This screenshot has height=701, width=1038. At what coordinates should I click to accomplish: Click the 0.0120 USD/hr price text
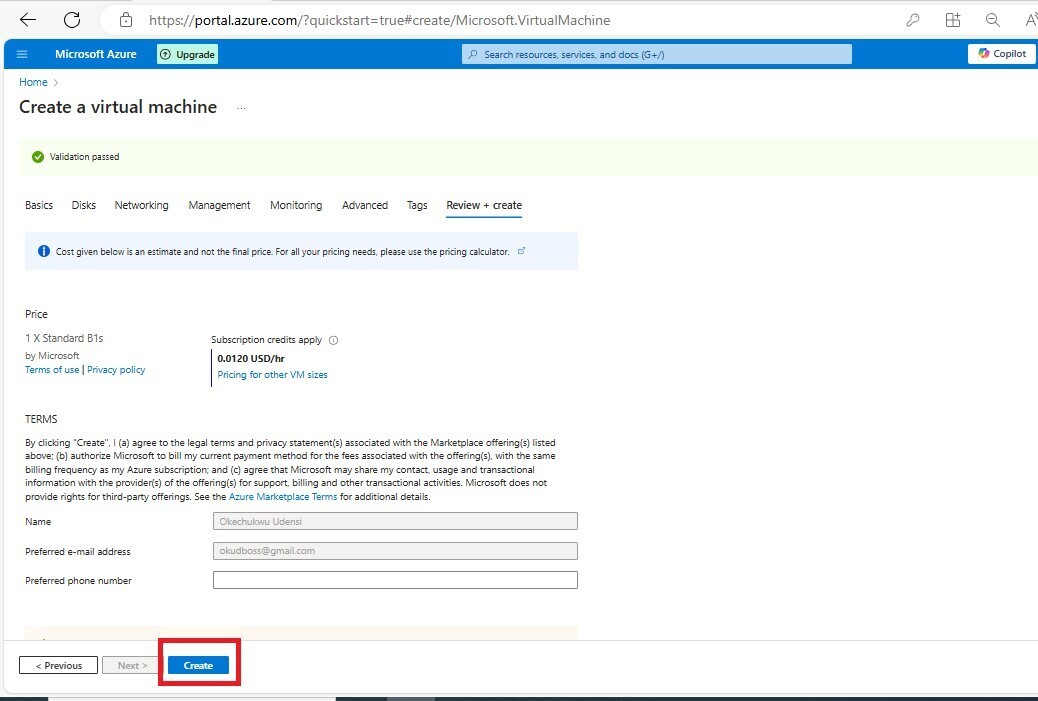251,359
